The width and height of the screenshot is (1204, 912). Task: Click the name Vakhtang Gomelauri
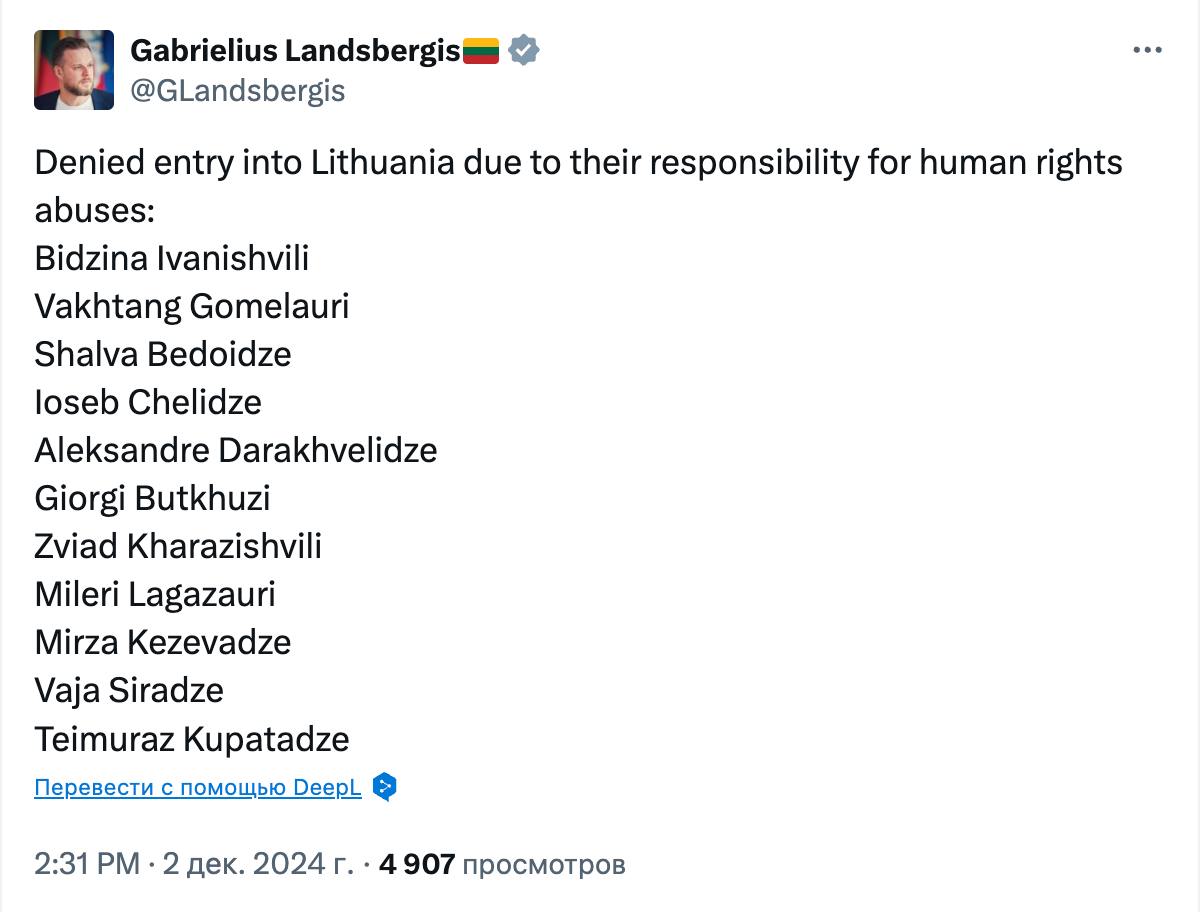pyautogui.click(x=192, y=306)
